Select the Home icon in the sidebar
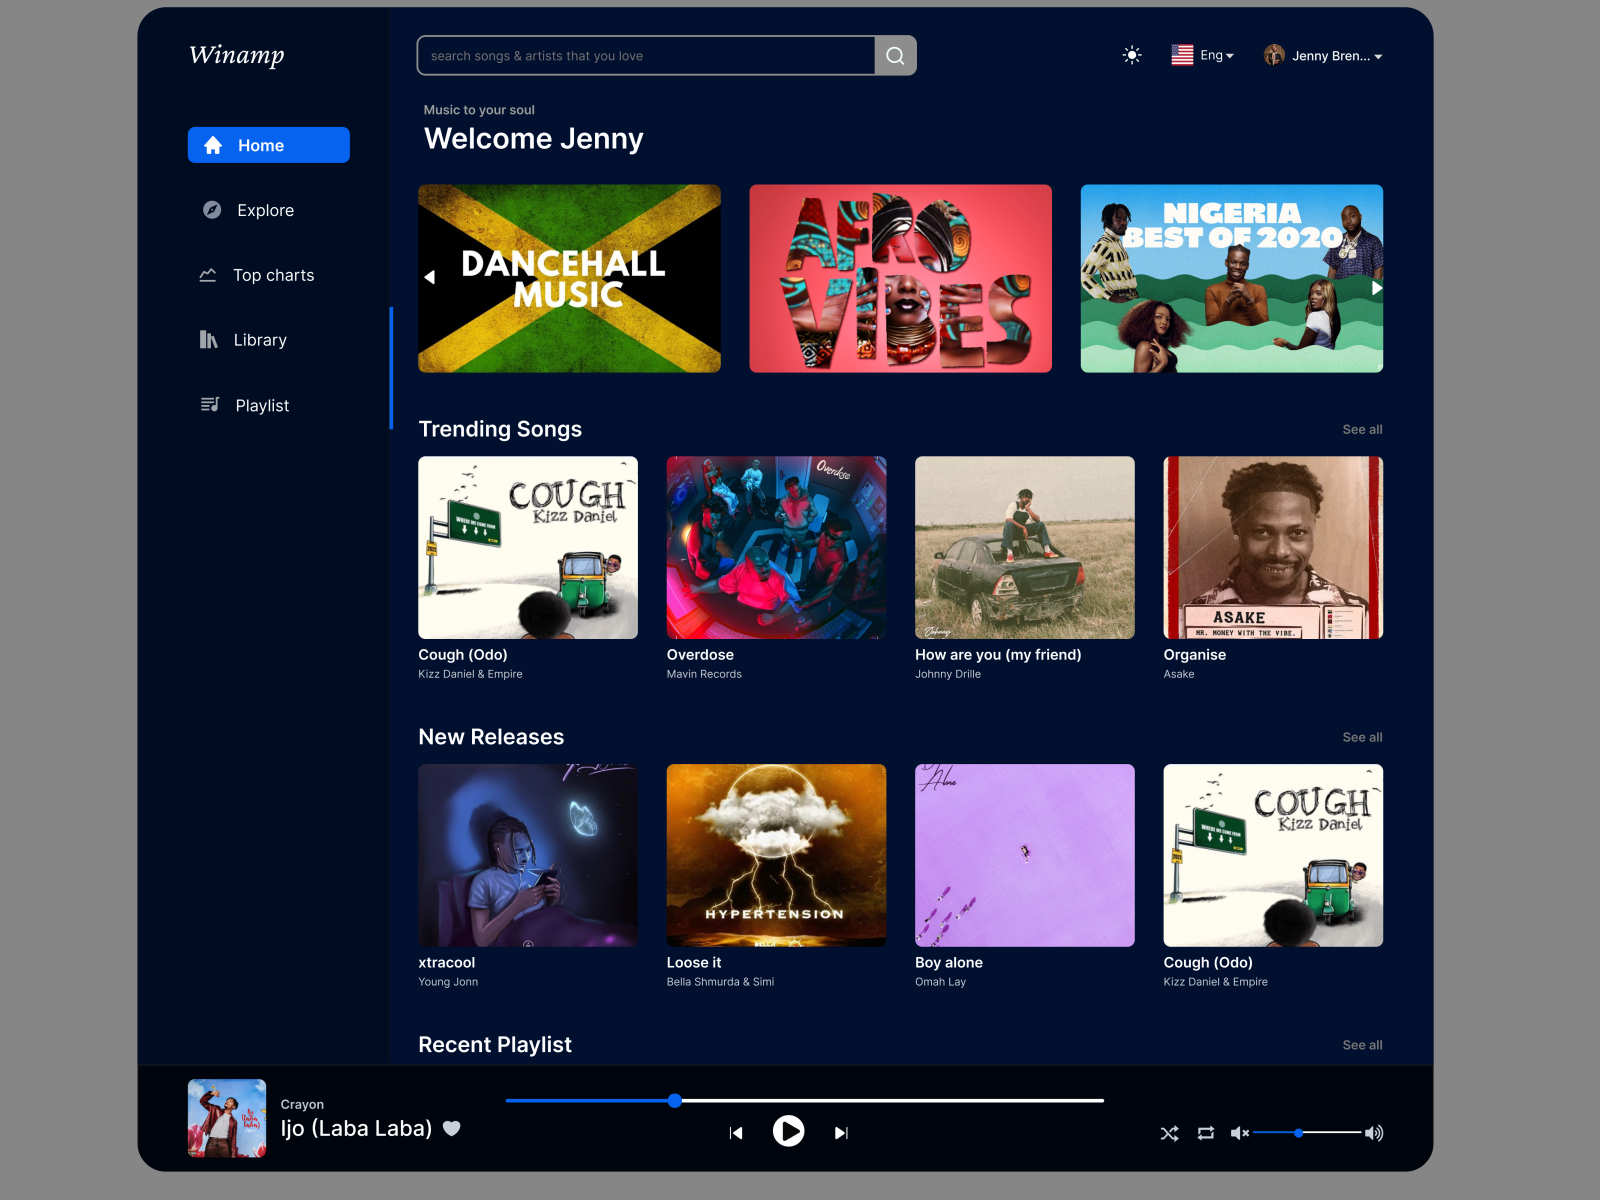Screen dimensions: 1600x1200 (213, 144)
